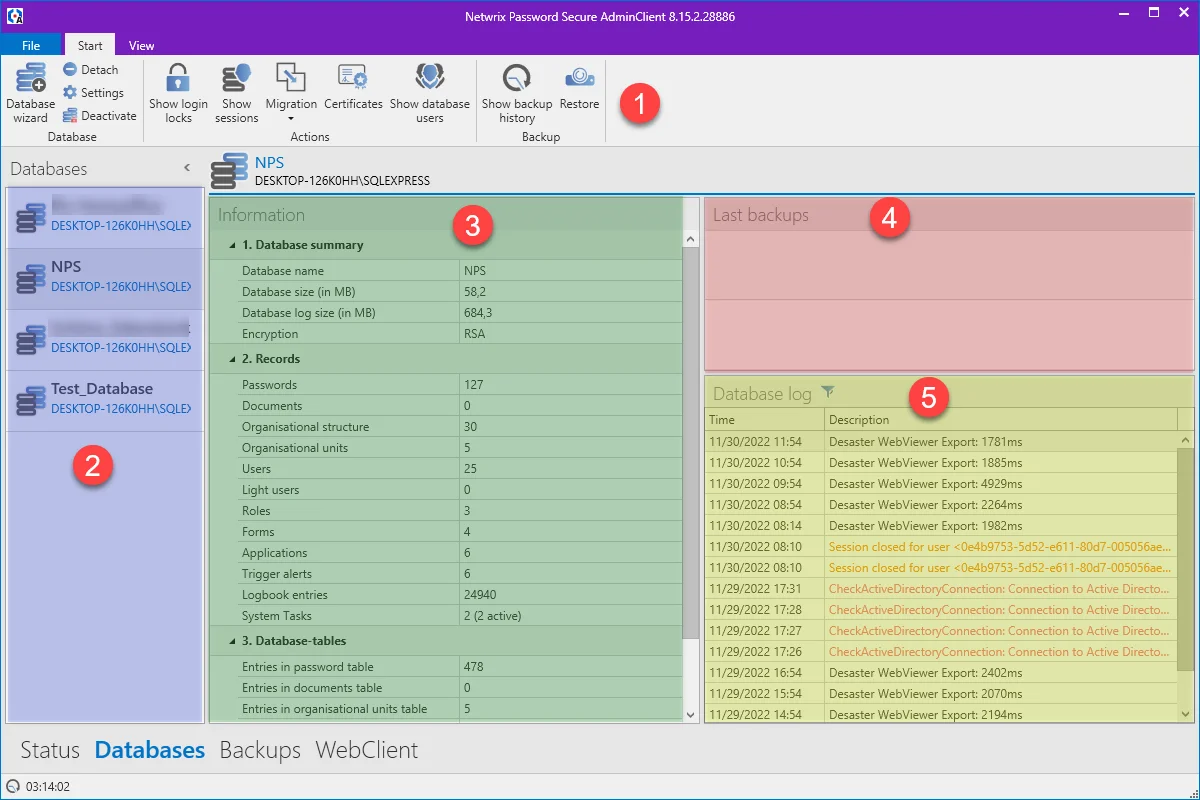Click the Information panel scrollbar thumb
The image size is (1200, 800).
pyautogui.click(x=690, y=443)
